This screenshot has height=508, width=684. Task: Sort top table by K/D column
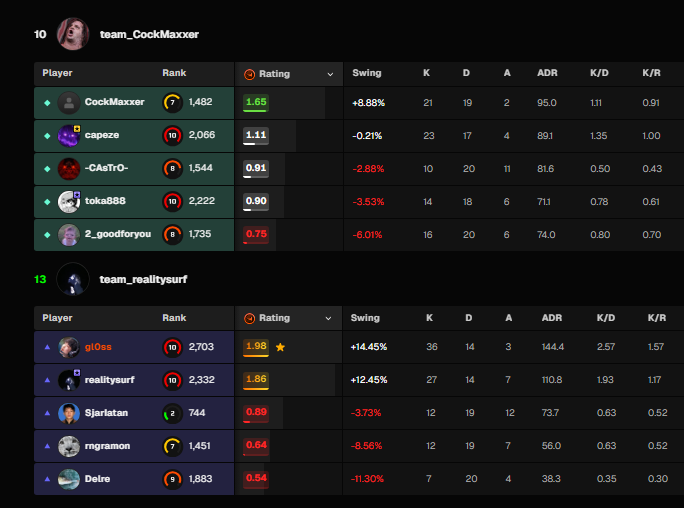point(599,73)
